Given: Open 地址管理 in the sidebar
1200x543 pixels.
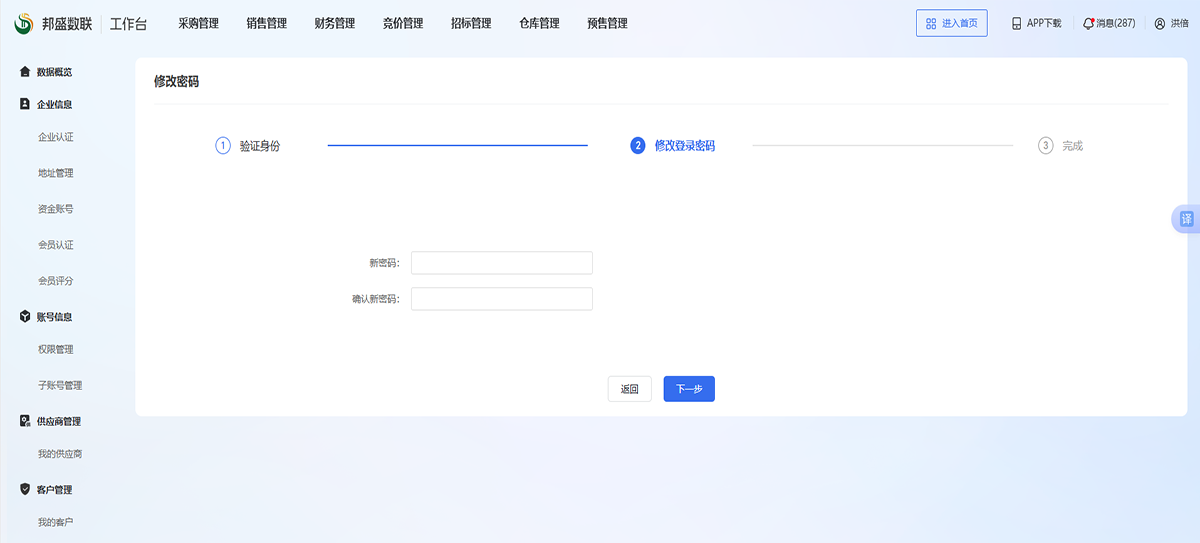Looking at the screenshot, I should pyautogui.click(x=55, y=173).
